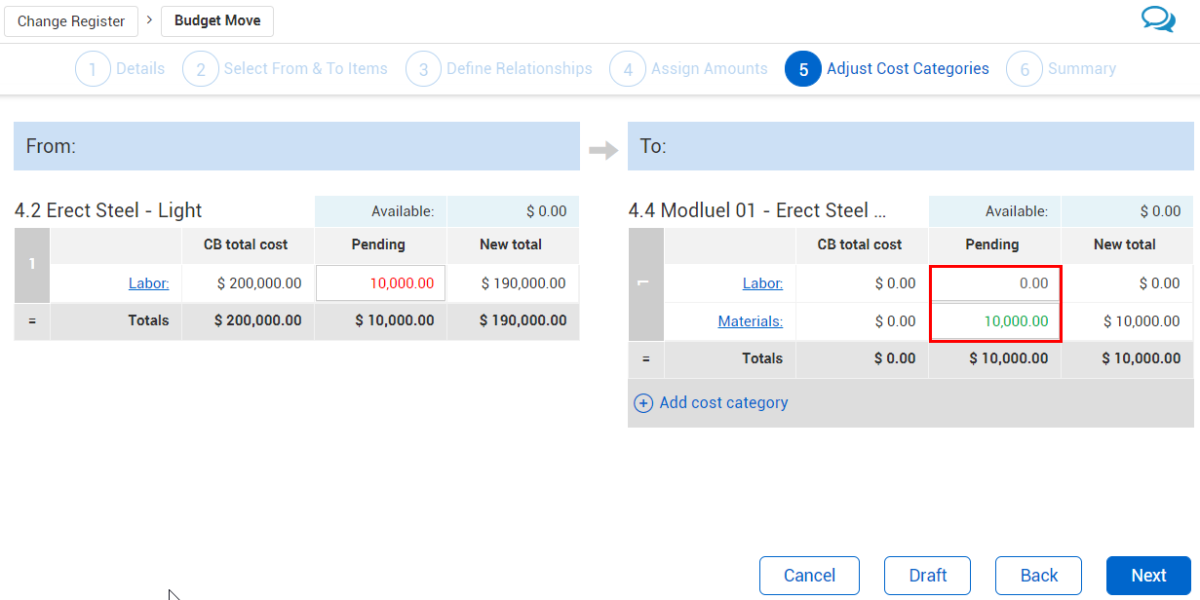Open the Materials link in To table
This screenshot has width=1200, height=600.
click(x=750, y=321)
